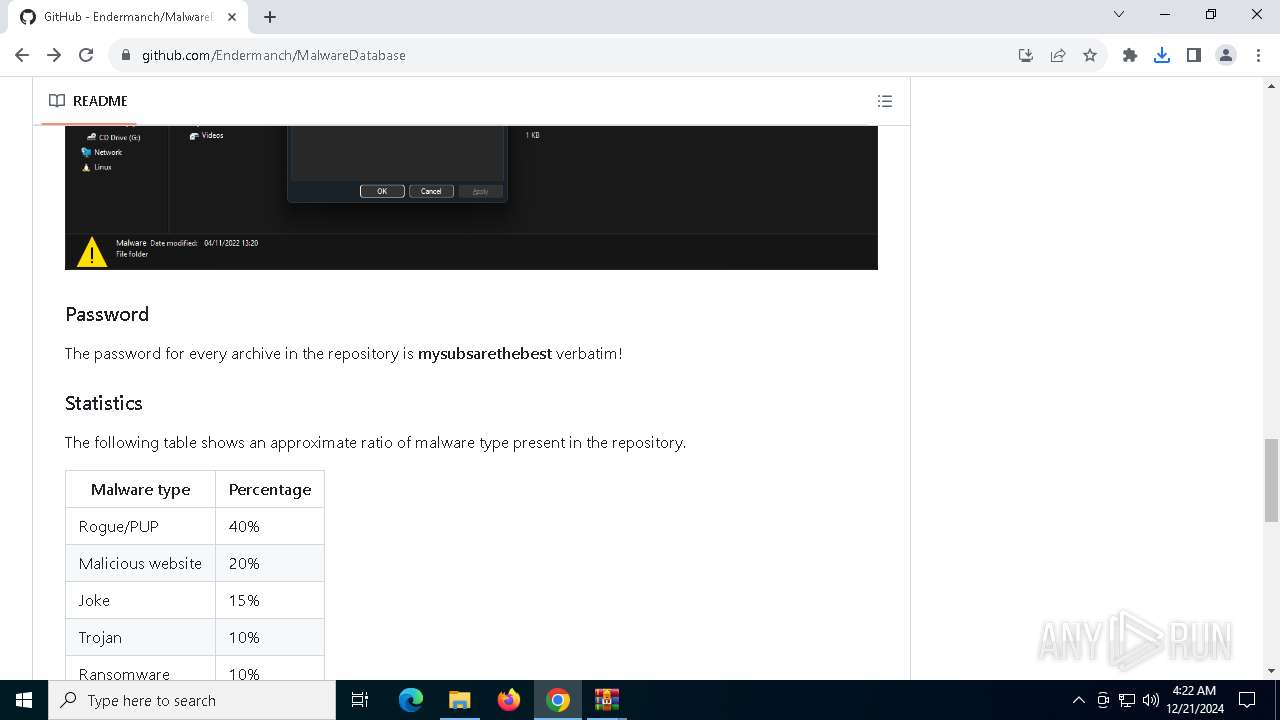Select the mysubsarethebest password text
The image size is (1280, 720).
tap(485, 354)
